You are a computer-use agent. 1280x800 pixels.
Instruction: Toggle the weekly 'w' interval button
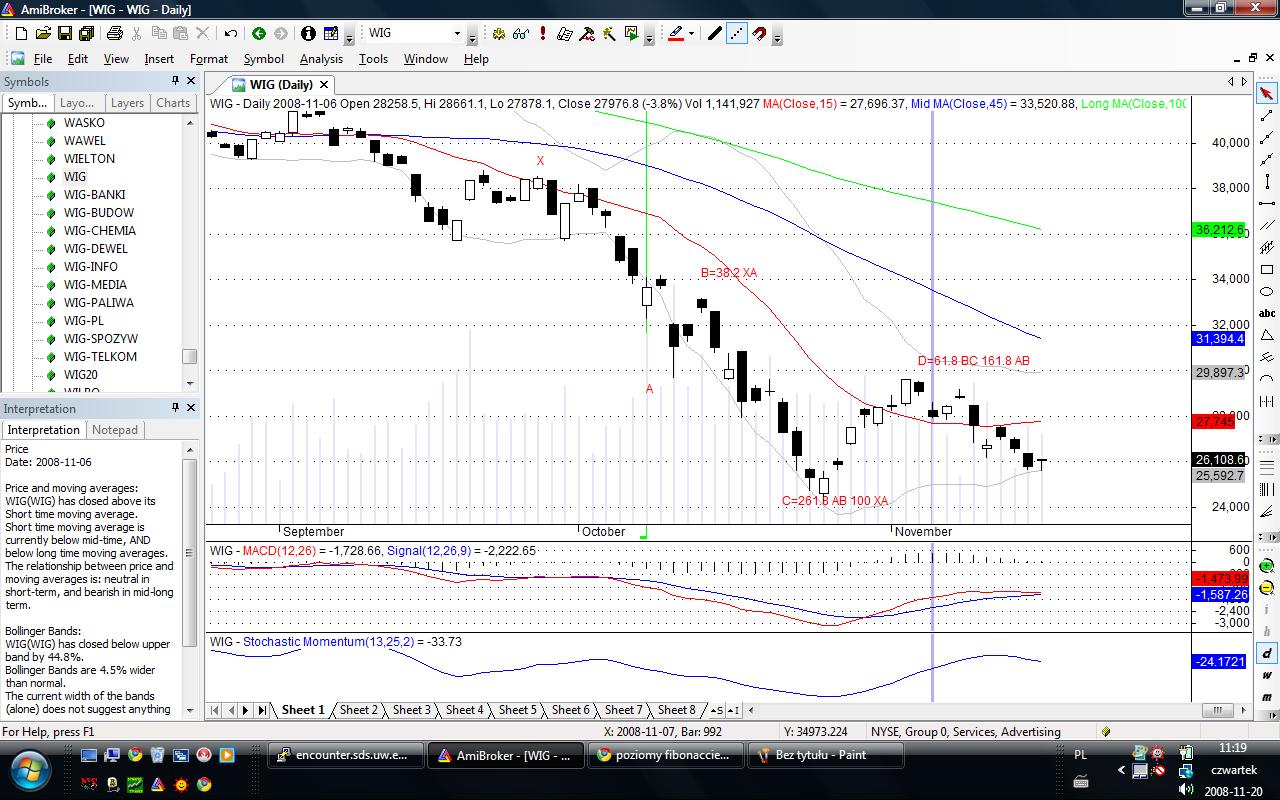coord(1266,675)
